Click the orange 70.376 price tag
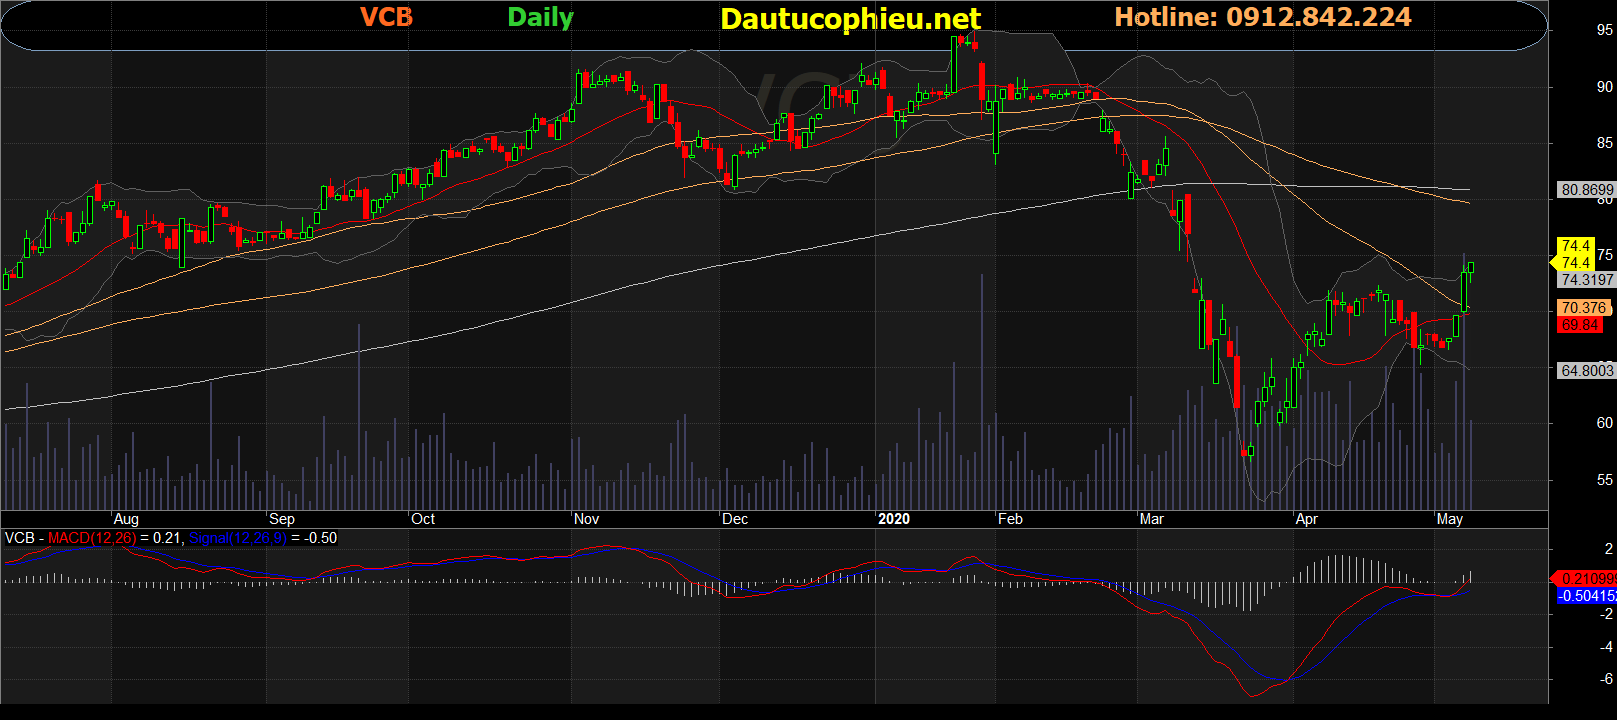Viewport: 1617px width, 720px height. [1583, 308]
